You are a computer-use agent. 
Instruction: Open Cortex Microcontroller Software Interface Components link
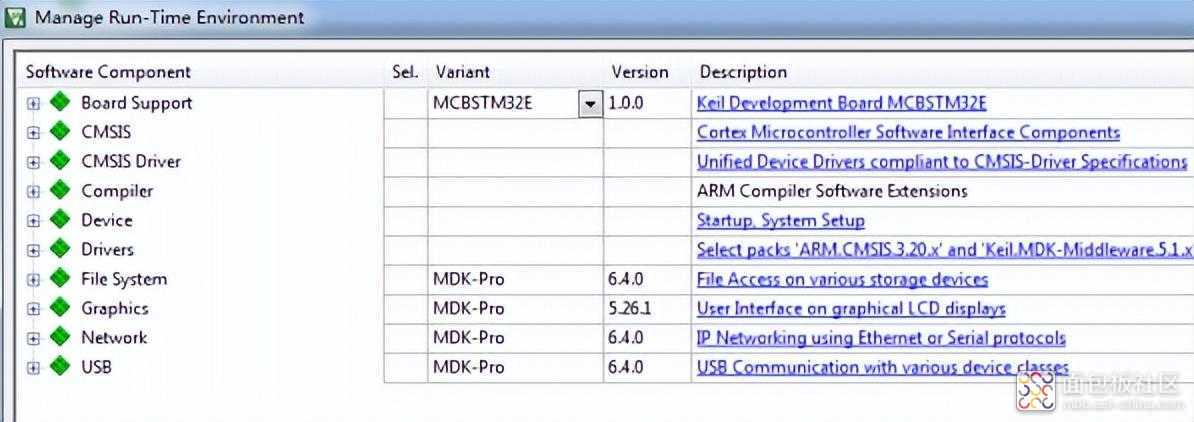pyautogui.click(x=907, y=132)
